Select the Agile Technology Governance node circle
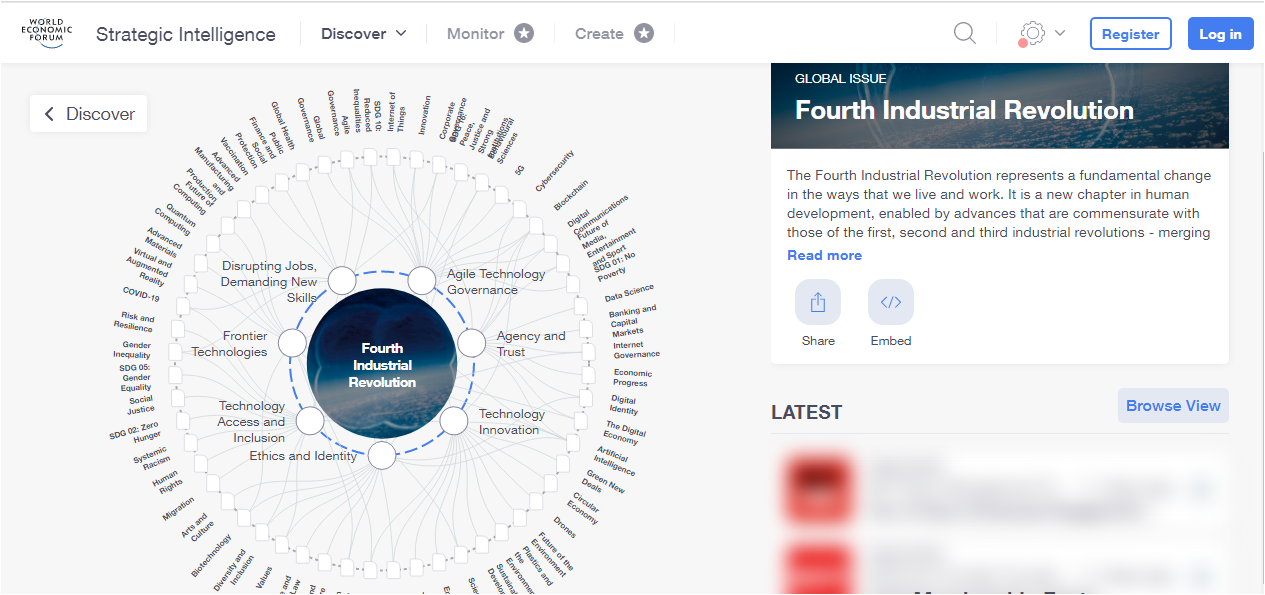The height and width of the screenshot is (595, 1265). coord(422,281)
